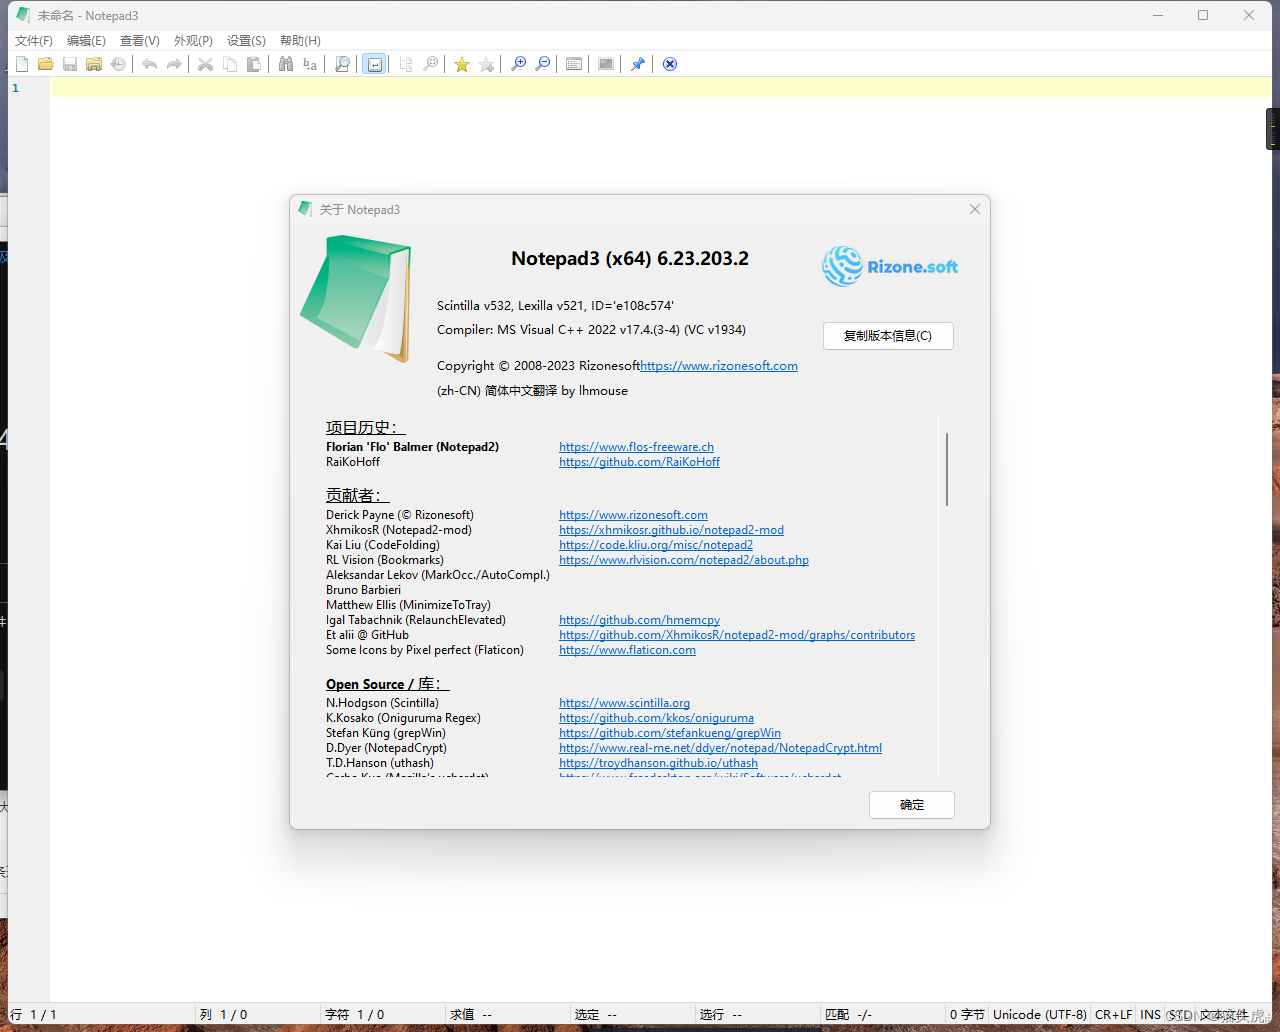Open Find with the binoculars icon
The image size is (1280, 1032).
(286, 64)
